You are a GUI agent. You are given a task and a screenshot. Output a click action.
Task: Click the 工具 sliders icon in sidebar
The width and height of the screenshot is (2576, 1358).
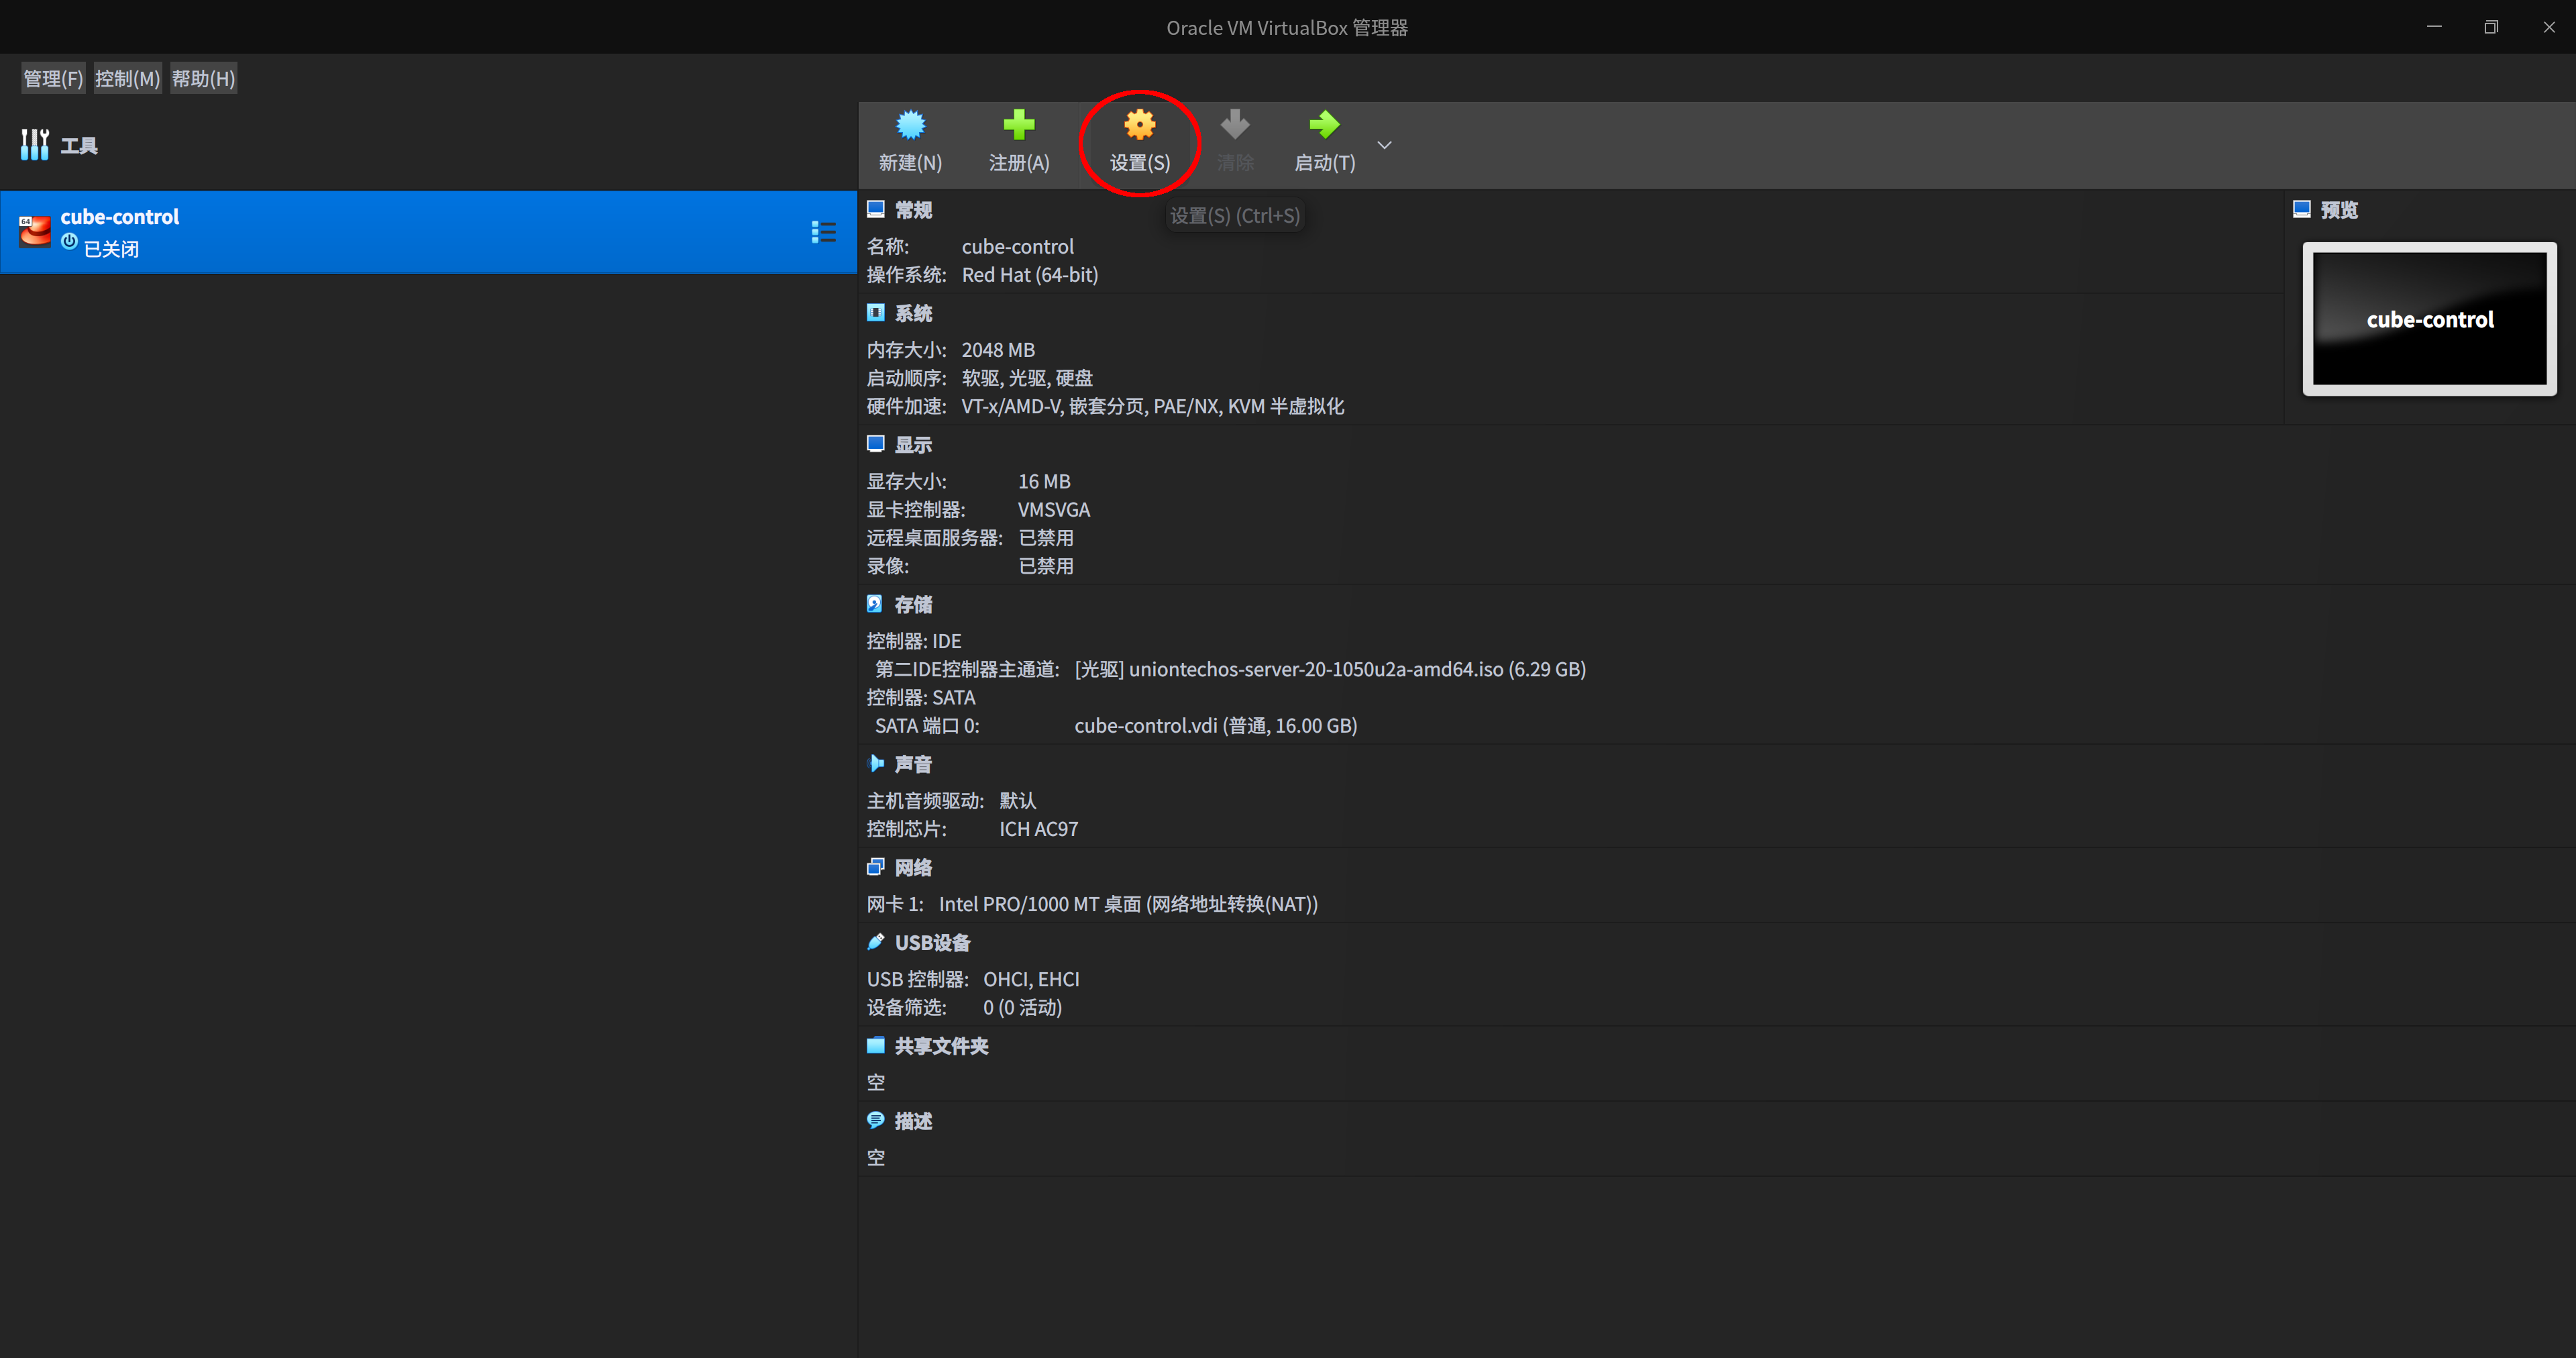pos(34,144)
